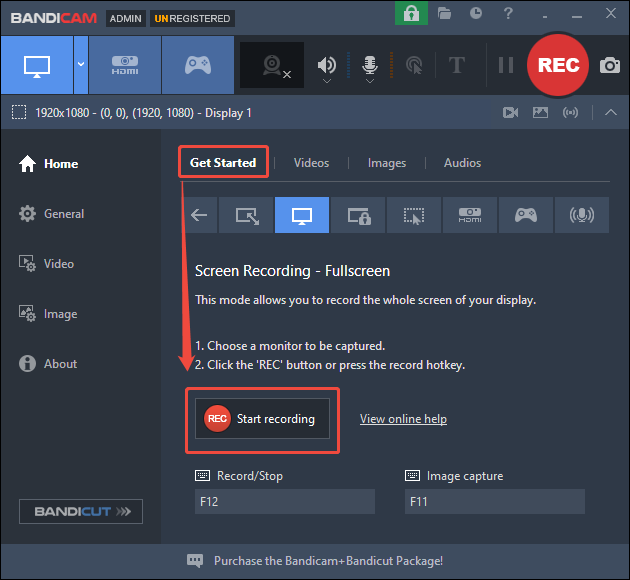Viewport: 630px width, 580px height.
Task: Open Image settings in sidebar
Action: pos(48,314)
